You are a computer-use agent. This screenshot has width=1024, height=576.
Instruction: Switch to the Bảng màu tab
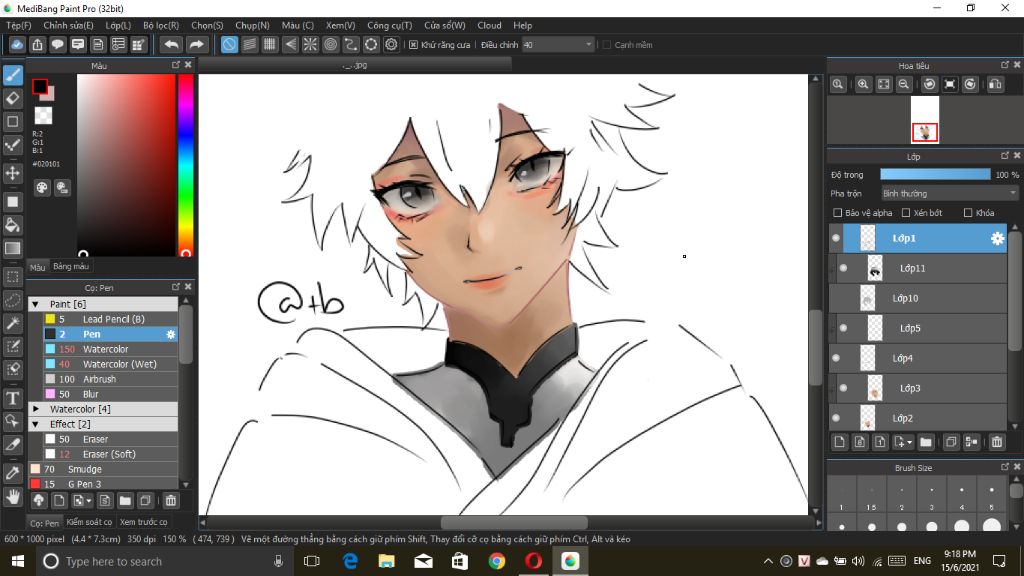tap(71, 266)
